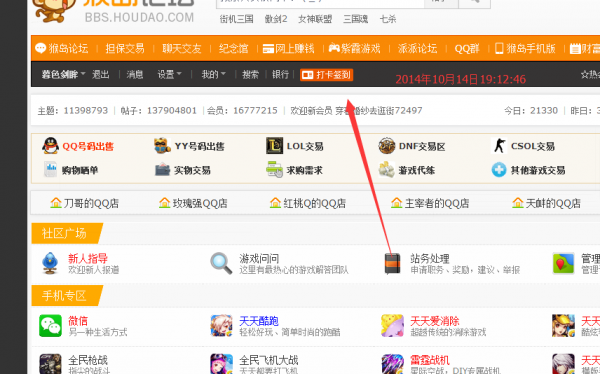Screen dimensions: 600x374
Task: Click the 天天酷跑 game icon
Action: point(221,326)
